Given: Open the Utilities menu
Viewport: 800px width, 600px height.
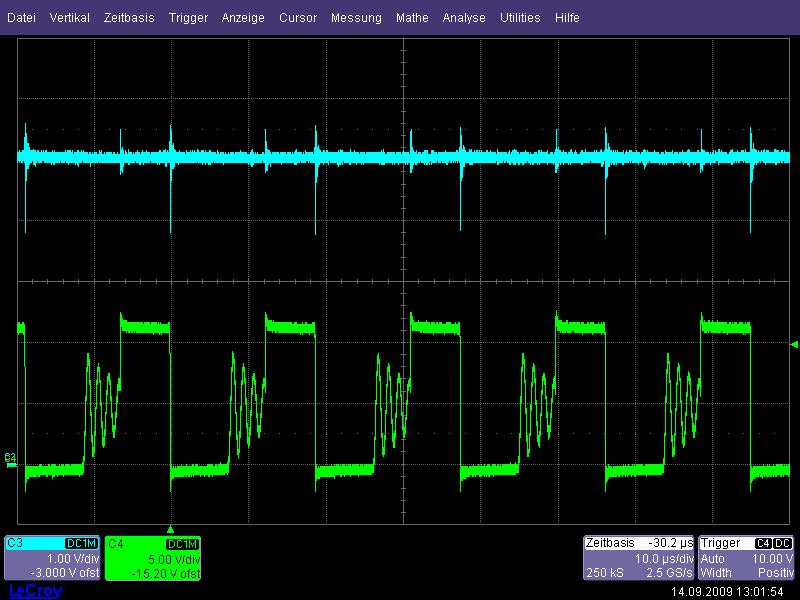Looking at the screenshot, I should point(520,18).
